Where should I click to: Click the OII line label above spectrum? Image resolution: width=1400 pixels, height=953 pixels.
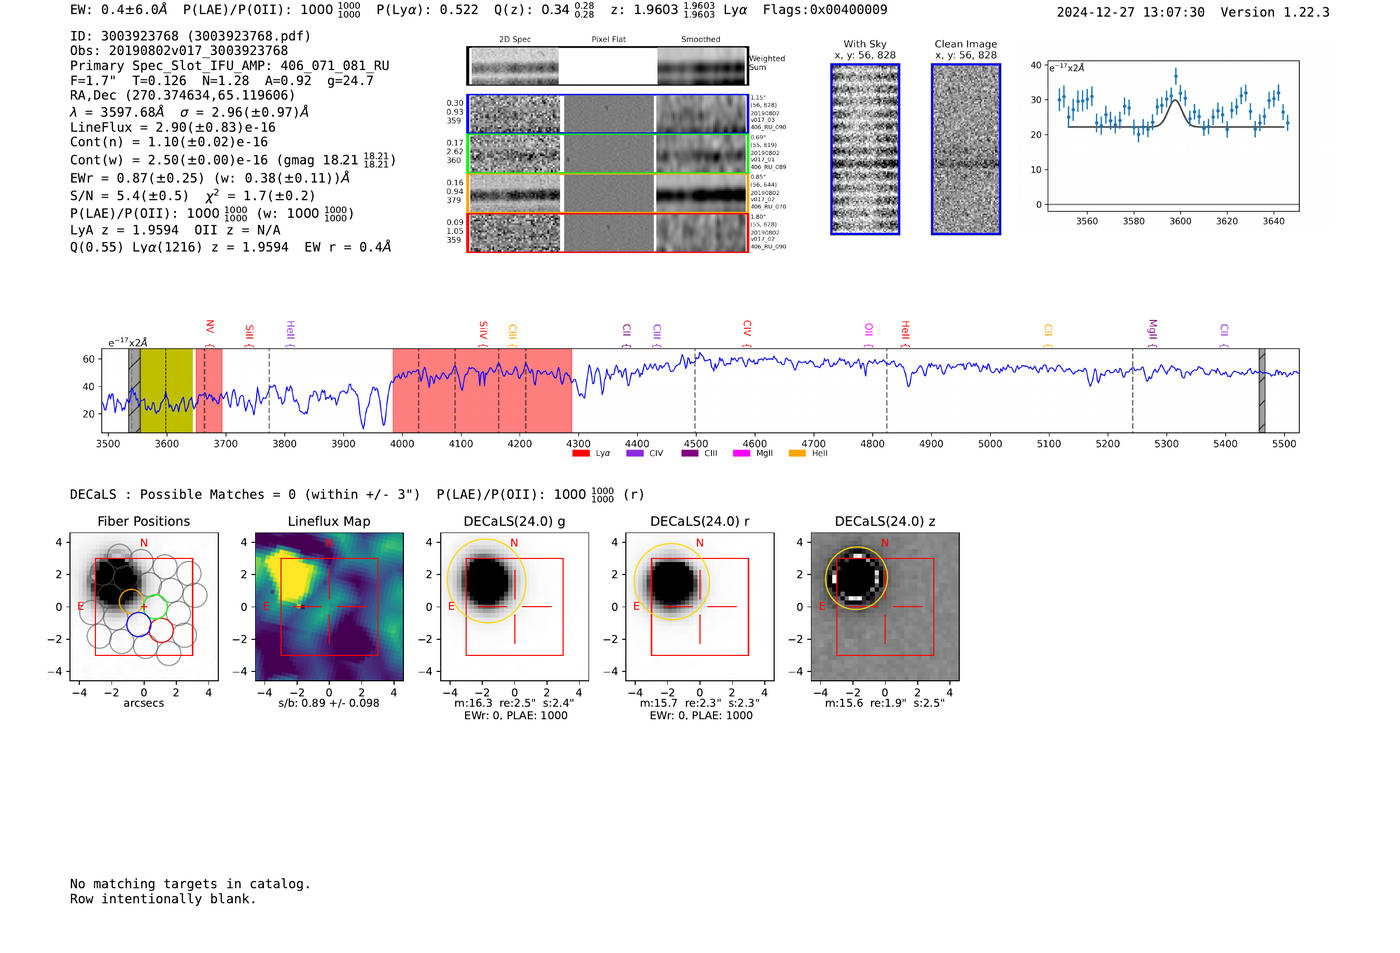click(x=869, y=329)
